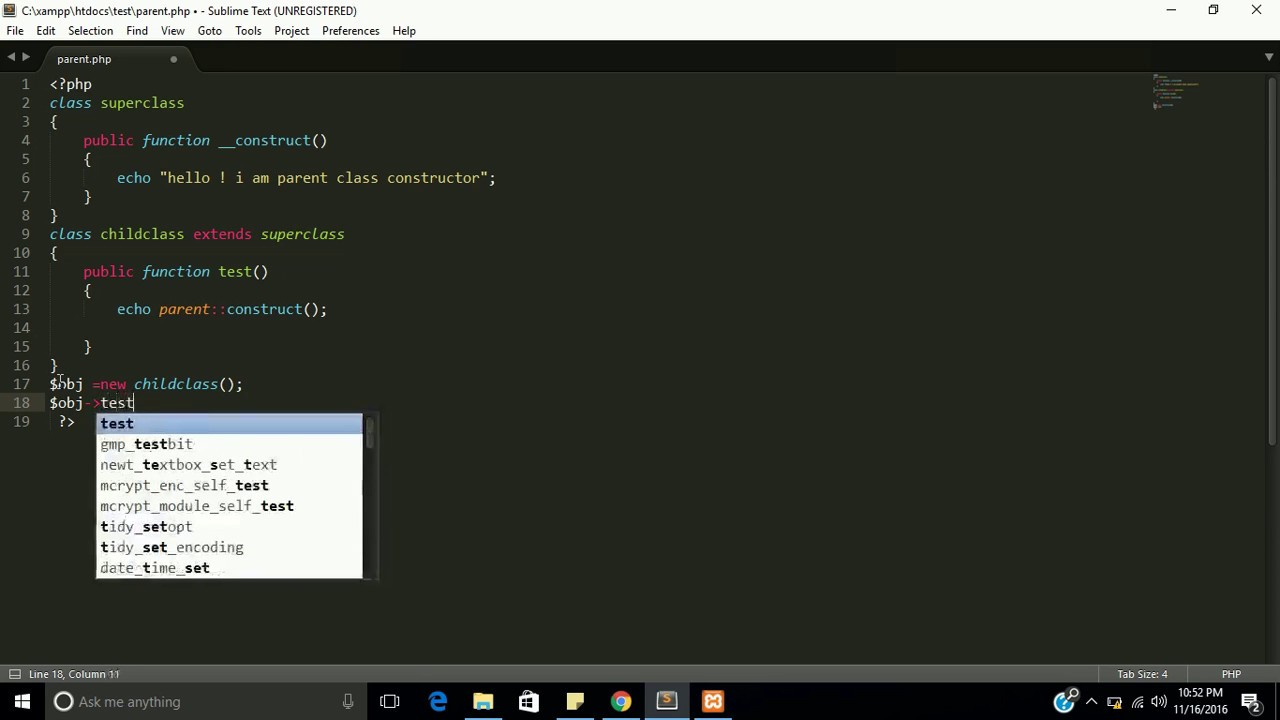Switch to Sublime Text taskbar icon
Image resolution: width=1280 pixels, height=720 pixels.
[667, 702]
